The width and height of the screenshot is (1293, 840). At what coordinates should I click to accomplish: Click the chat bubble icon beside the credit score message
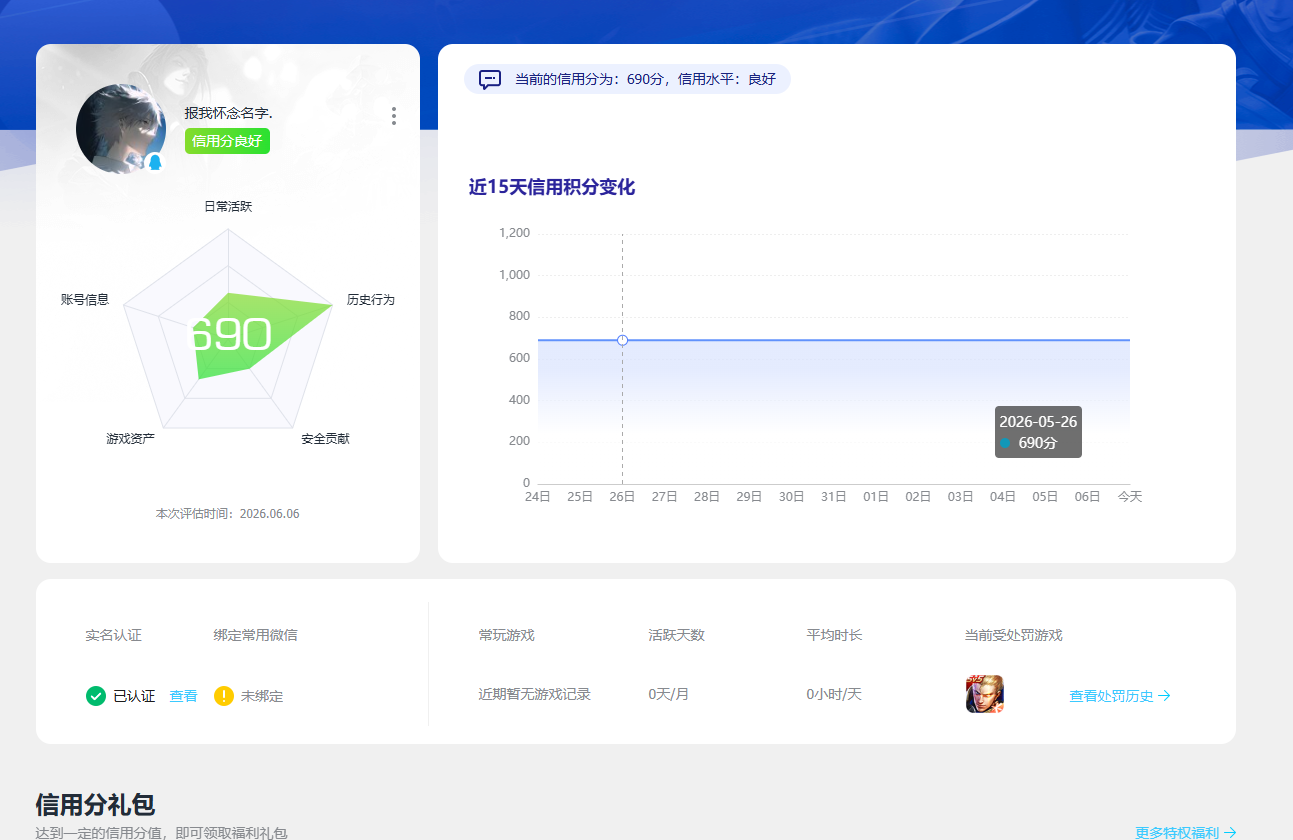(x=490, y=79)
